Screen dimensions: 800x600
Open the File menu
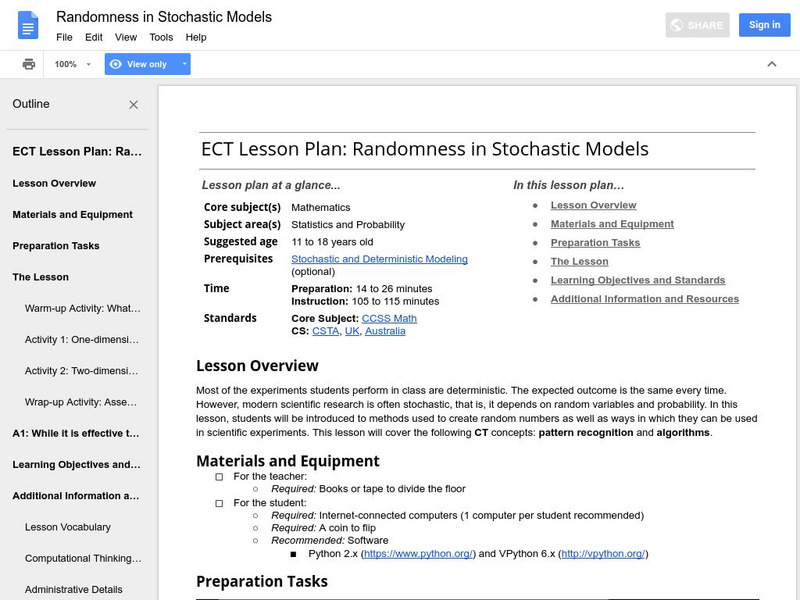point(64,37)
